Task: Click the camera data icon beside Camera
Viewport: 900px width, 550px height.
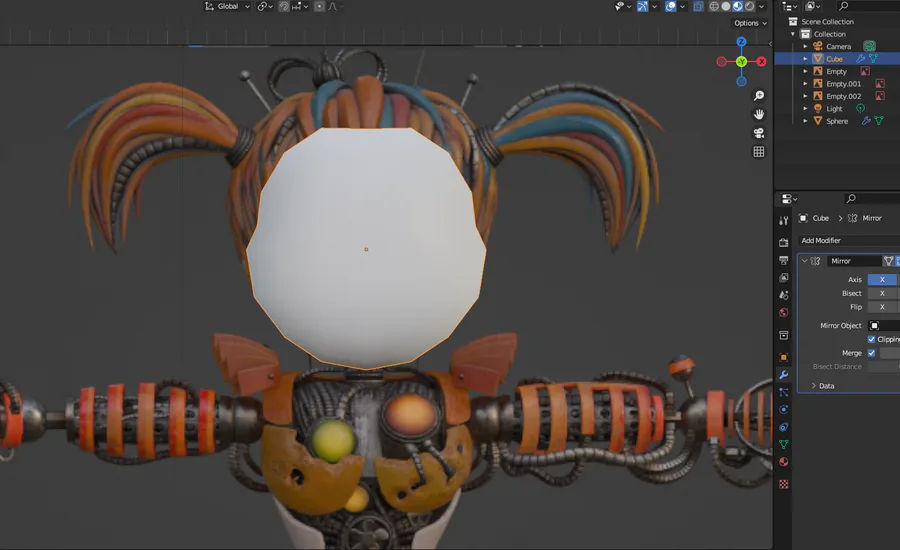Action: click(x=870, y=47)
